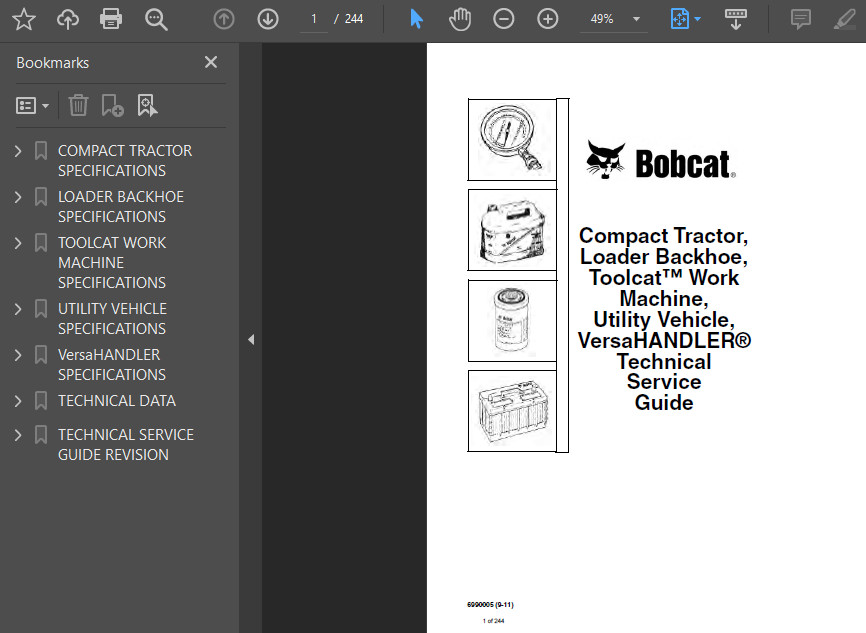Open COMPACT TRACTOR SPECIFICATIONS bookmark

125,161
